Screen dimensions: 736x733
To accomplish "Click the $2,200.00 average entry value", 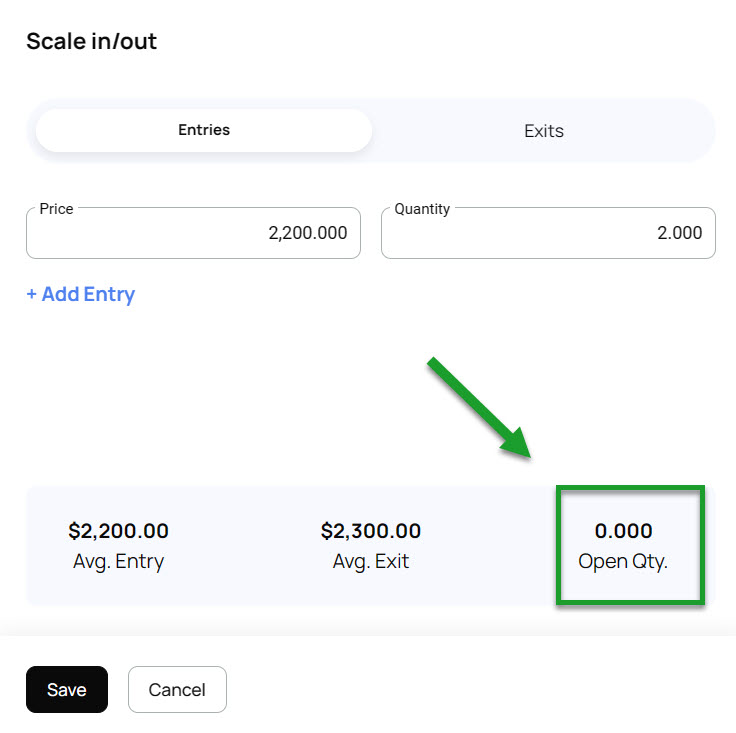I will [x=118, y=531].
